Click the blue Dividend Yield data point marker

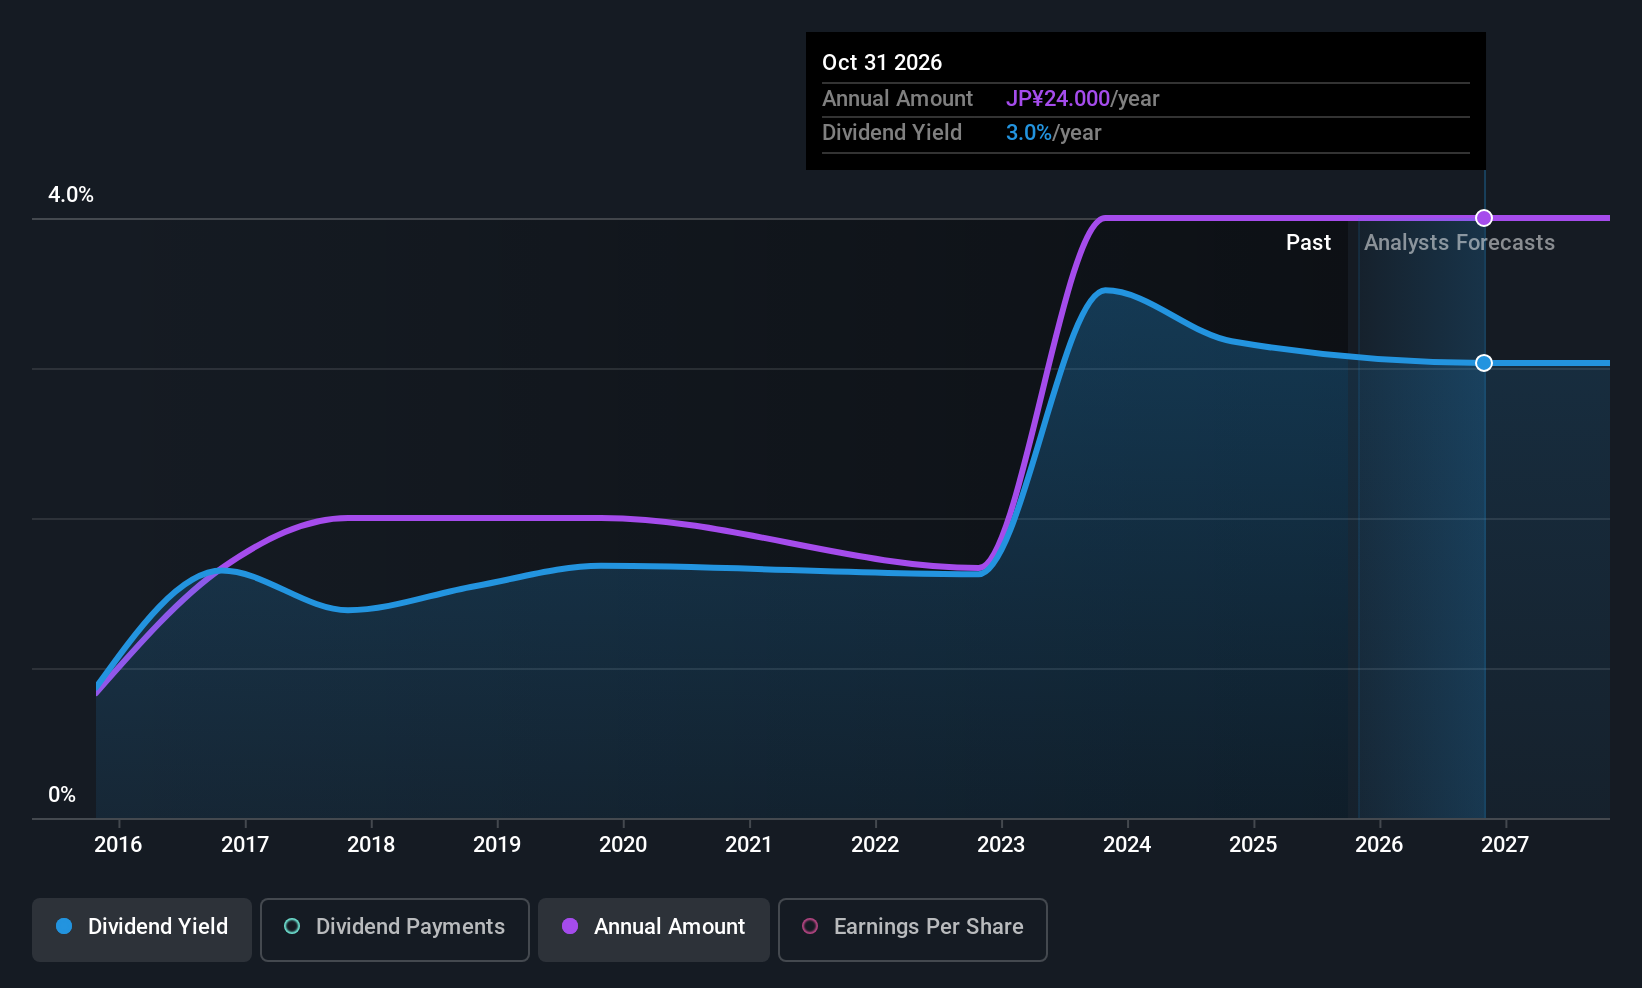click(x=1484, y=363)
